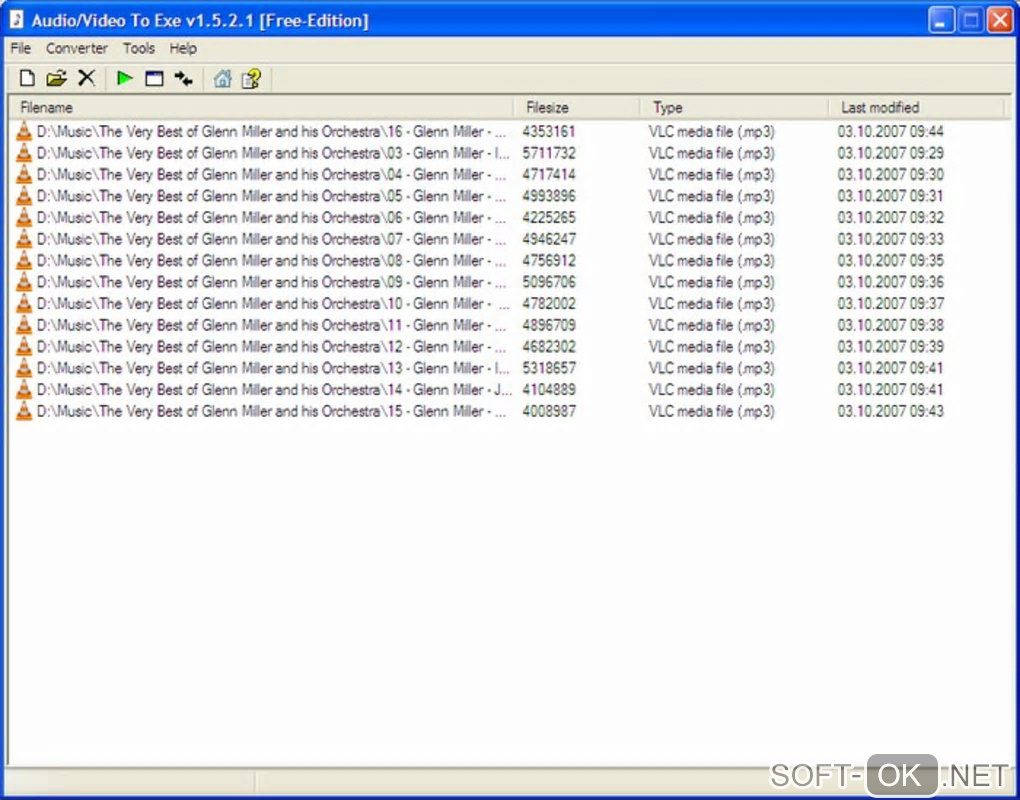The image size is (1020, 800).
Task: Click filesize value 4717414
Action: 549,174
